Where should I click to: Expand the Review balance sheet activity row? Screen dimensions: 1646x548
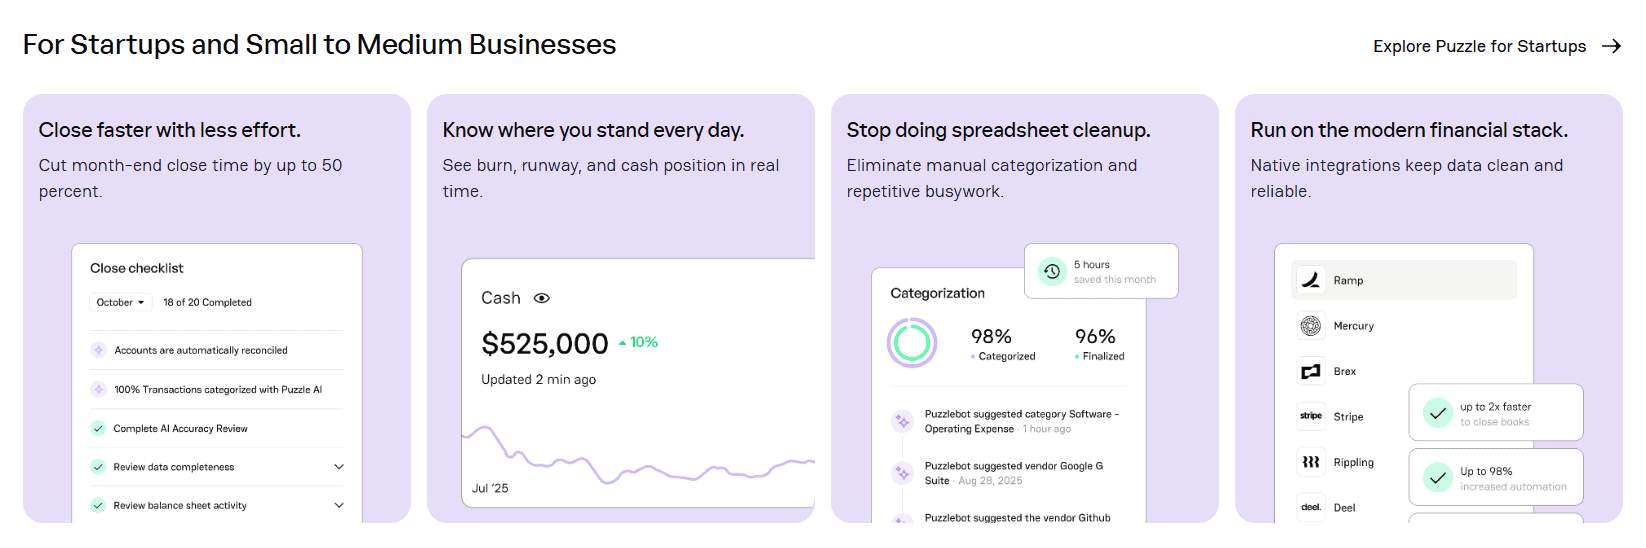339,506
